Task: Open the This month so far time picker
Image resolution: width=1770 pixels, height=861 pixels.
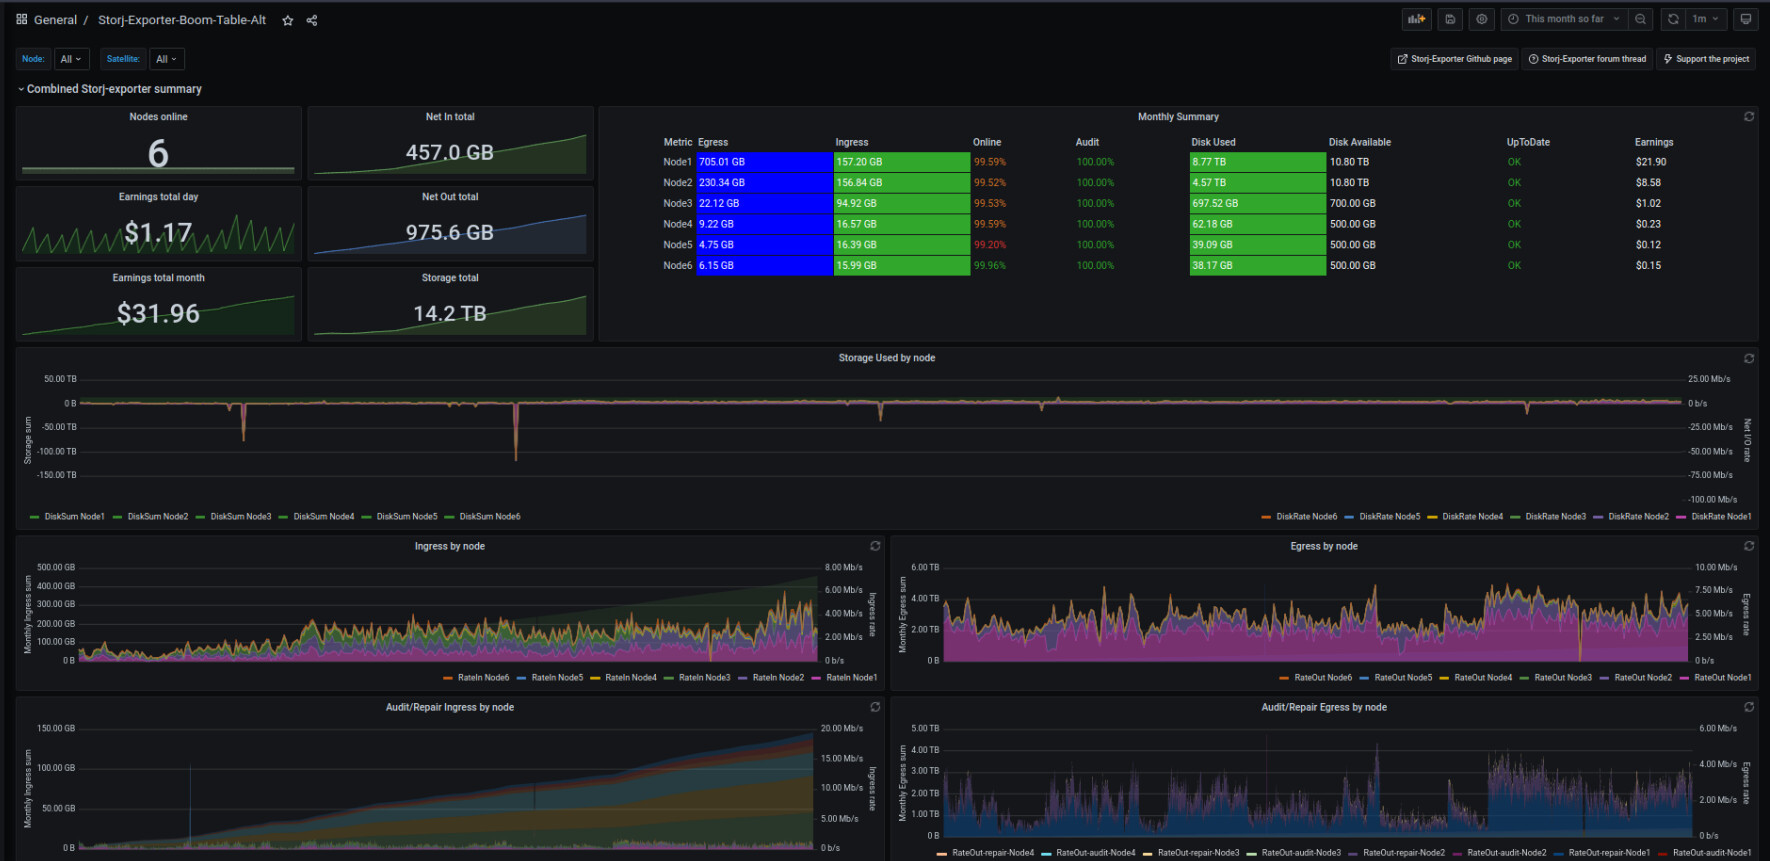Action: click(1564, 19)
